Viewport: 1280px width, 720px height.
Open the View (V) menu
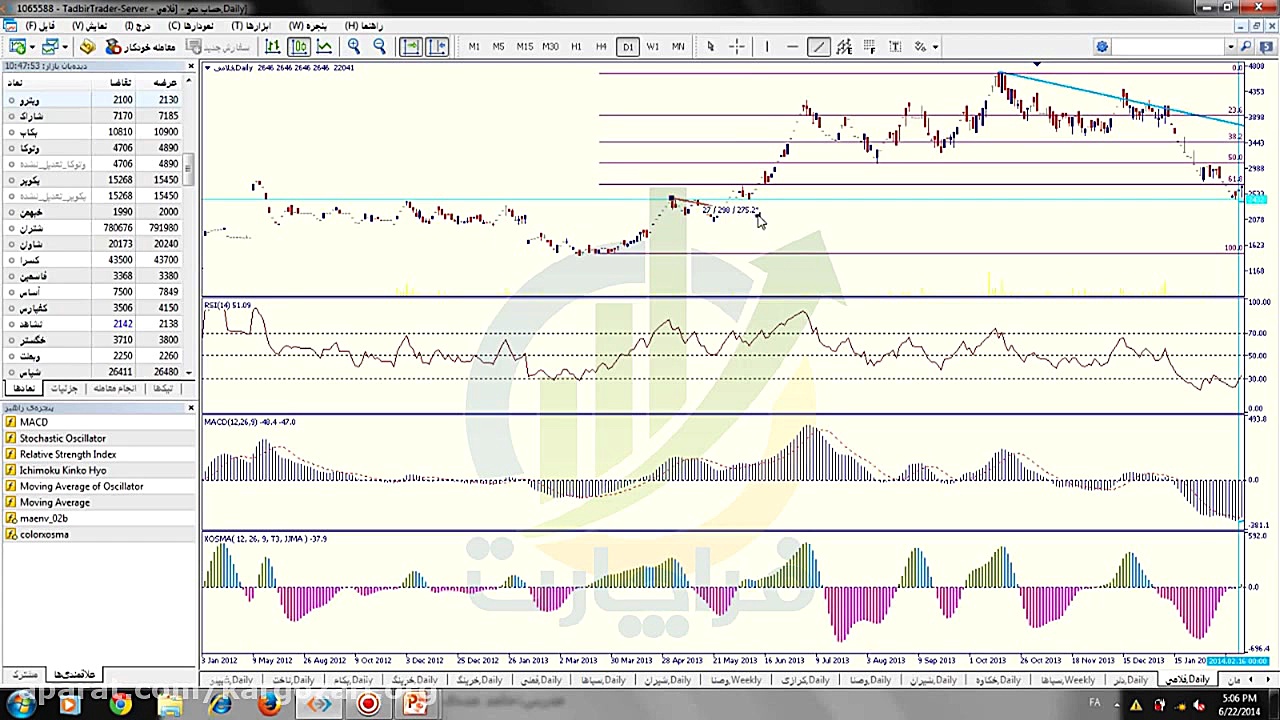pyautogui.click(x=89, y=25)
